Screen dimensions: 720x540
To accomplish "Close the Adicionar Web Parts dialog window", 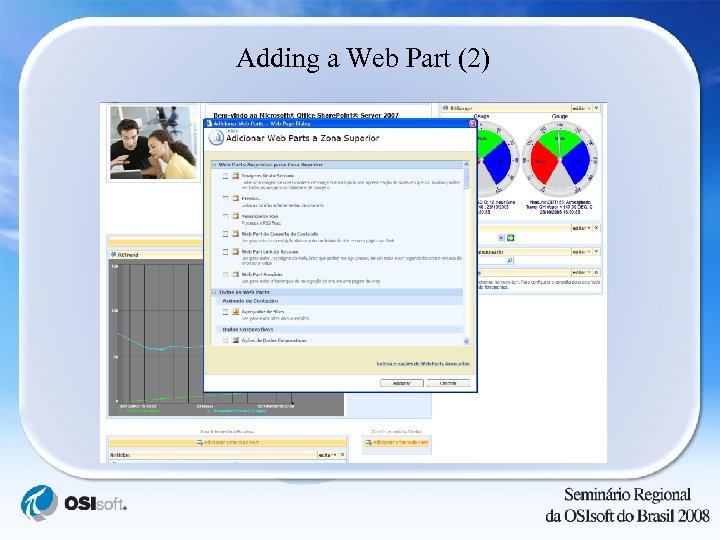I will pyautogui.click(x=472, y=124).
